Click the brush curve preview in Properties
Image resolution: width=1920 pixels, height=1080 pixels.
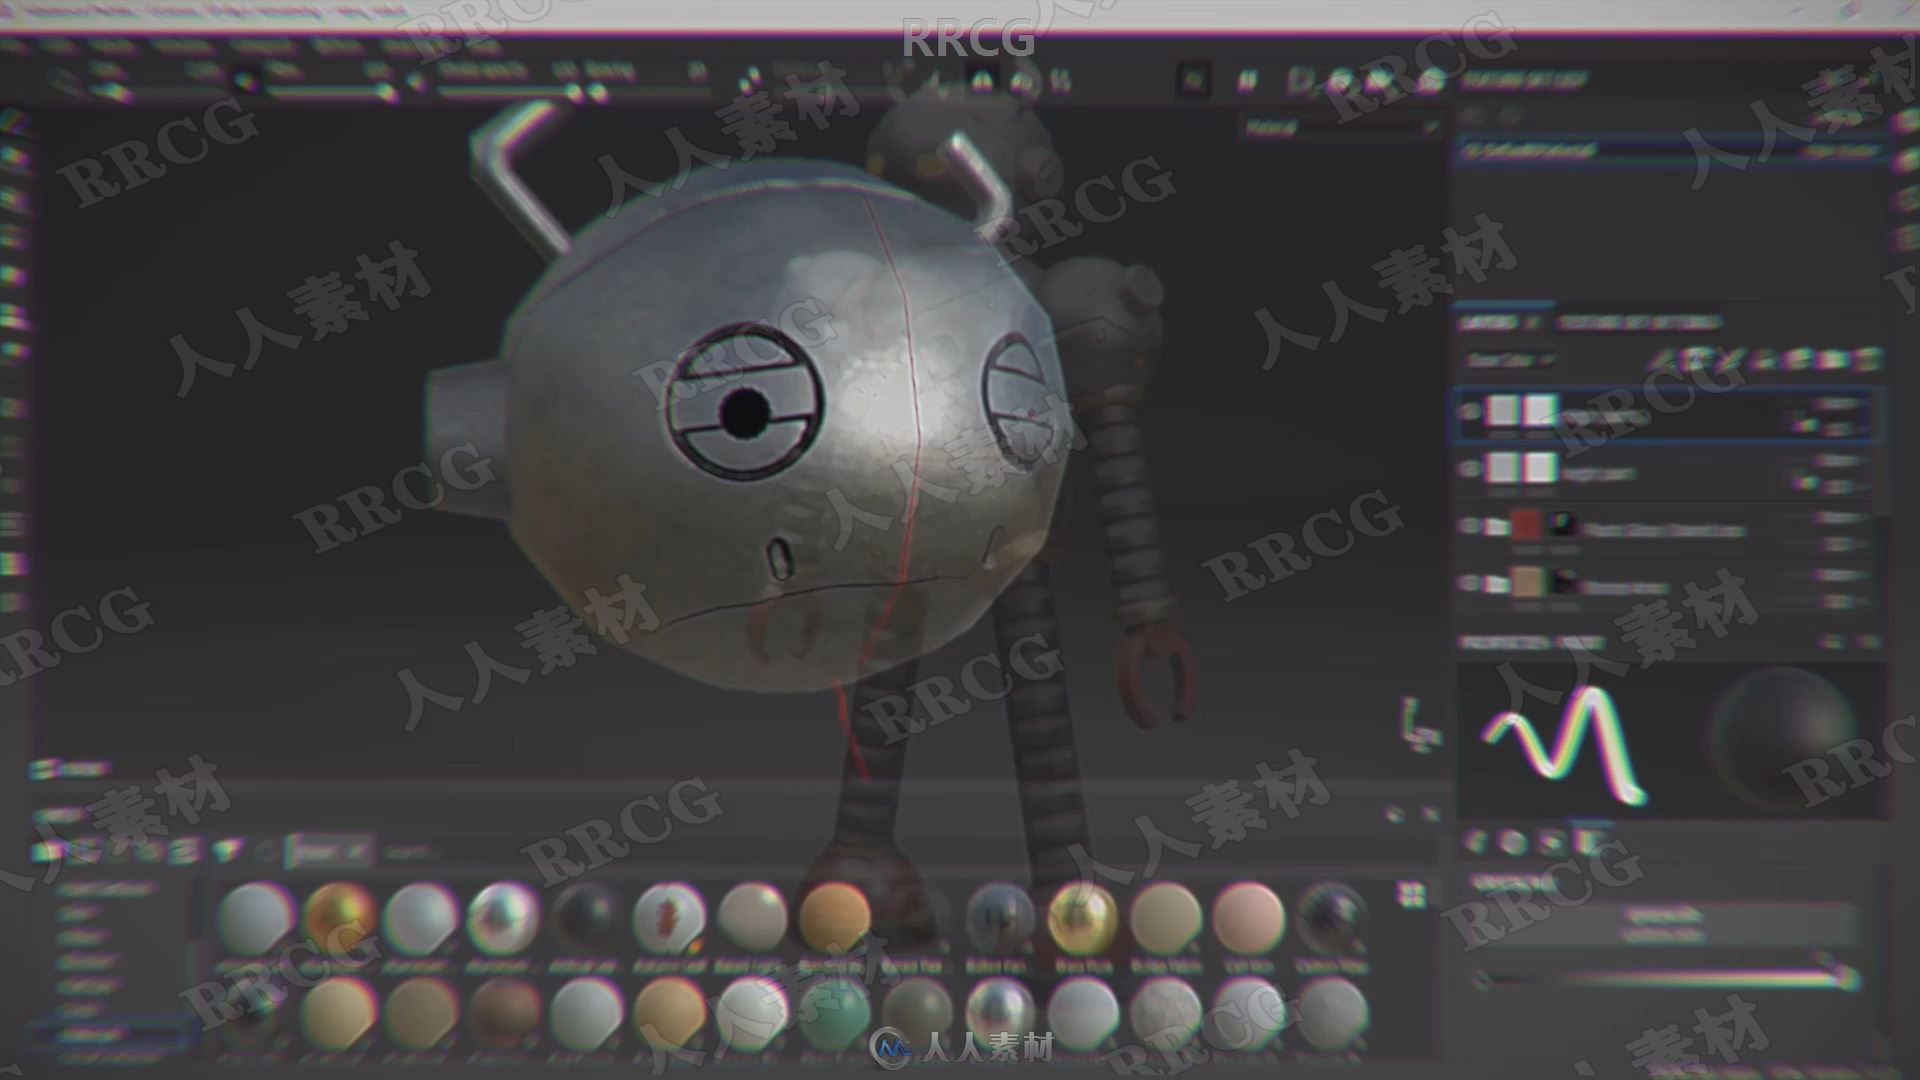(1565, 745)
